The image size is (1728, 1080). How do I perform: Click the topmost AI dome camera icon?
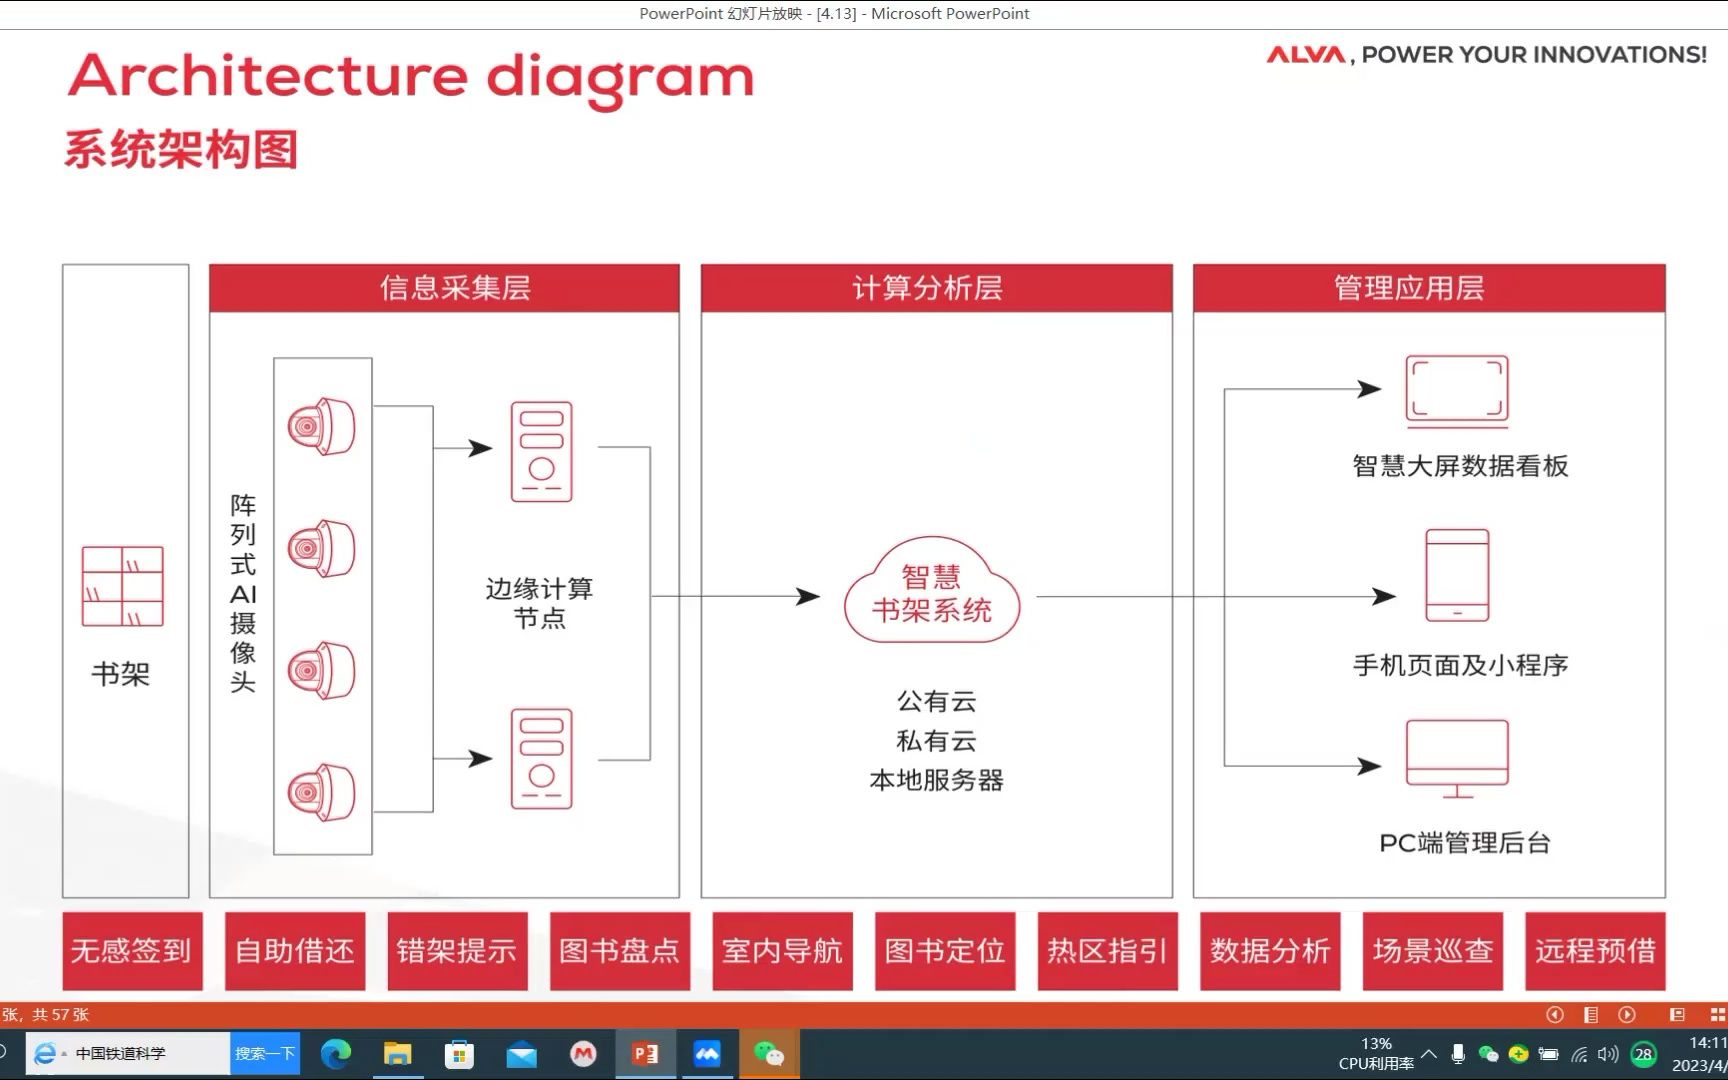[321, 427]
